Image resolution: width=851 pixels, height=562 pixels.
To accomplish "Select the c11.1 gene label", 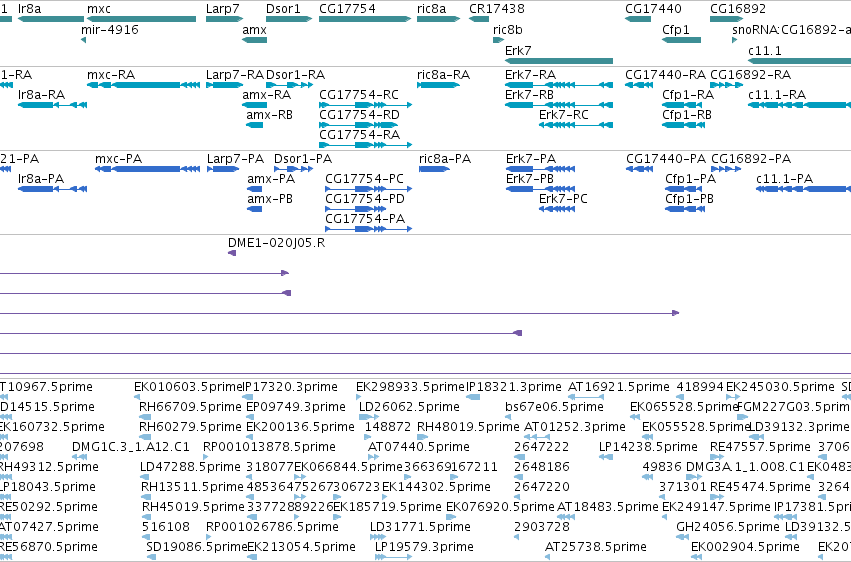I will coord(765,50).
